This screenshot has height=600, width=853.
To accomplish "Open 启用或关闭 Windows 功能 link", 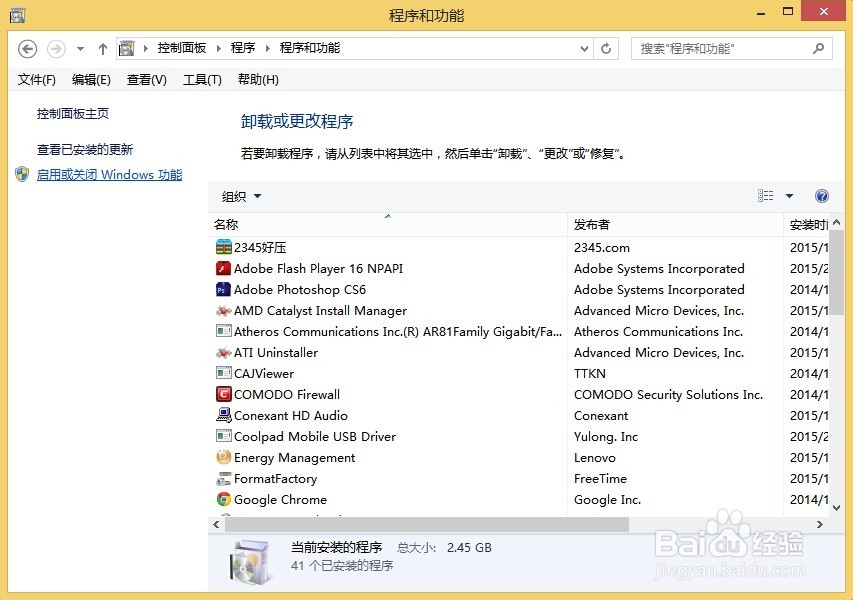I will 109,175.
